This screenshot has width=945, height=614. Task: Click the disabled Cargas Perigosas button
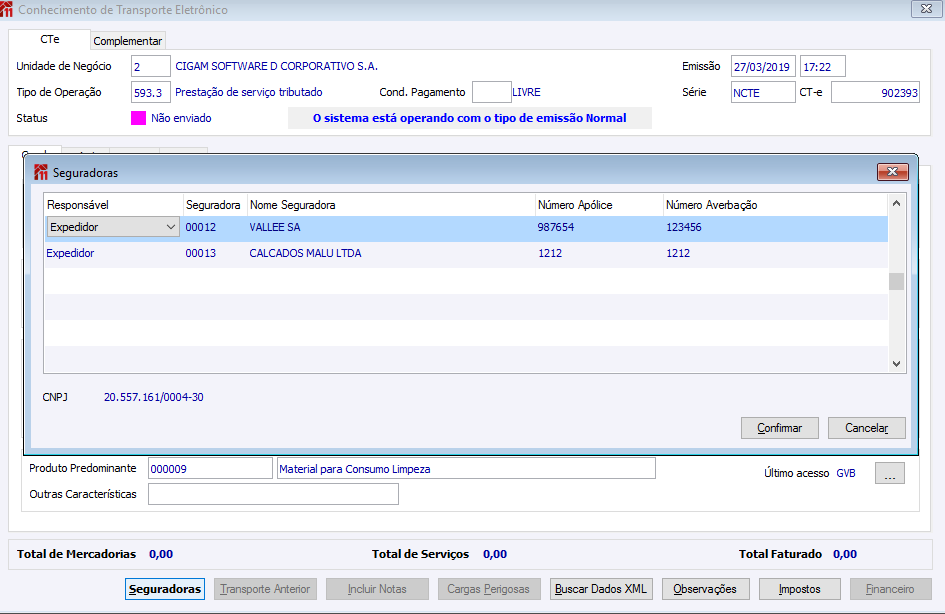pos(488,589)
